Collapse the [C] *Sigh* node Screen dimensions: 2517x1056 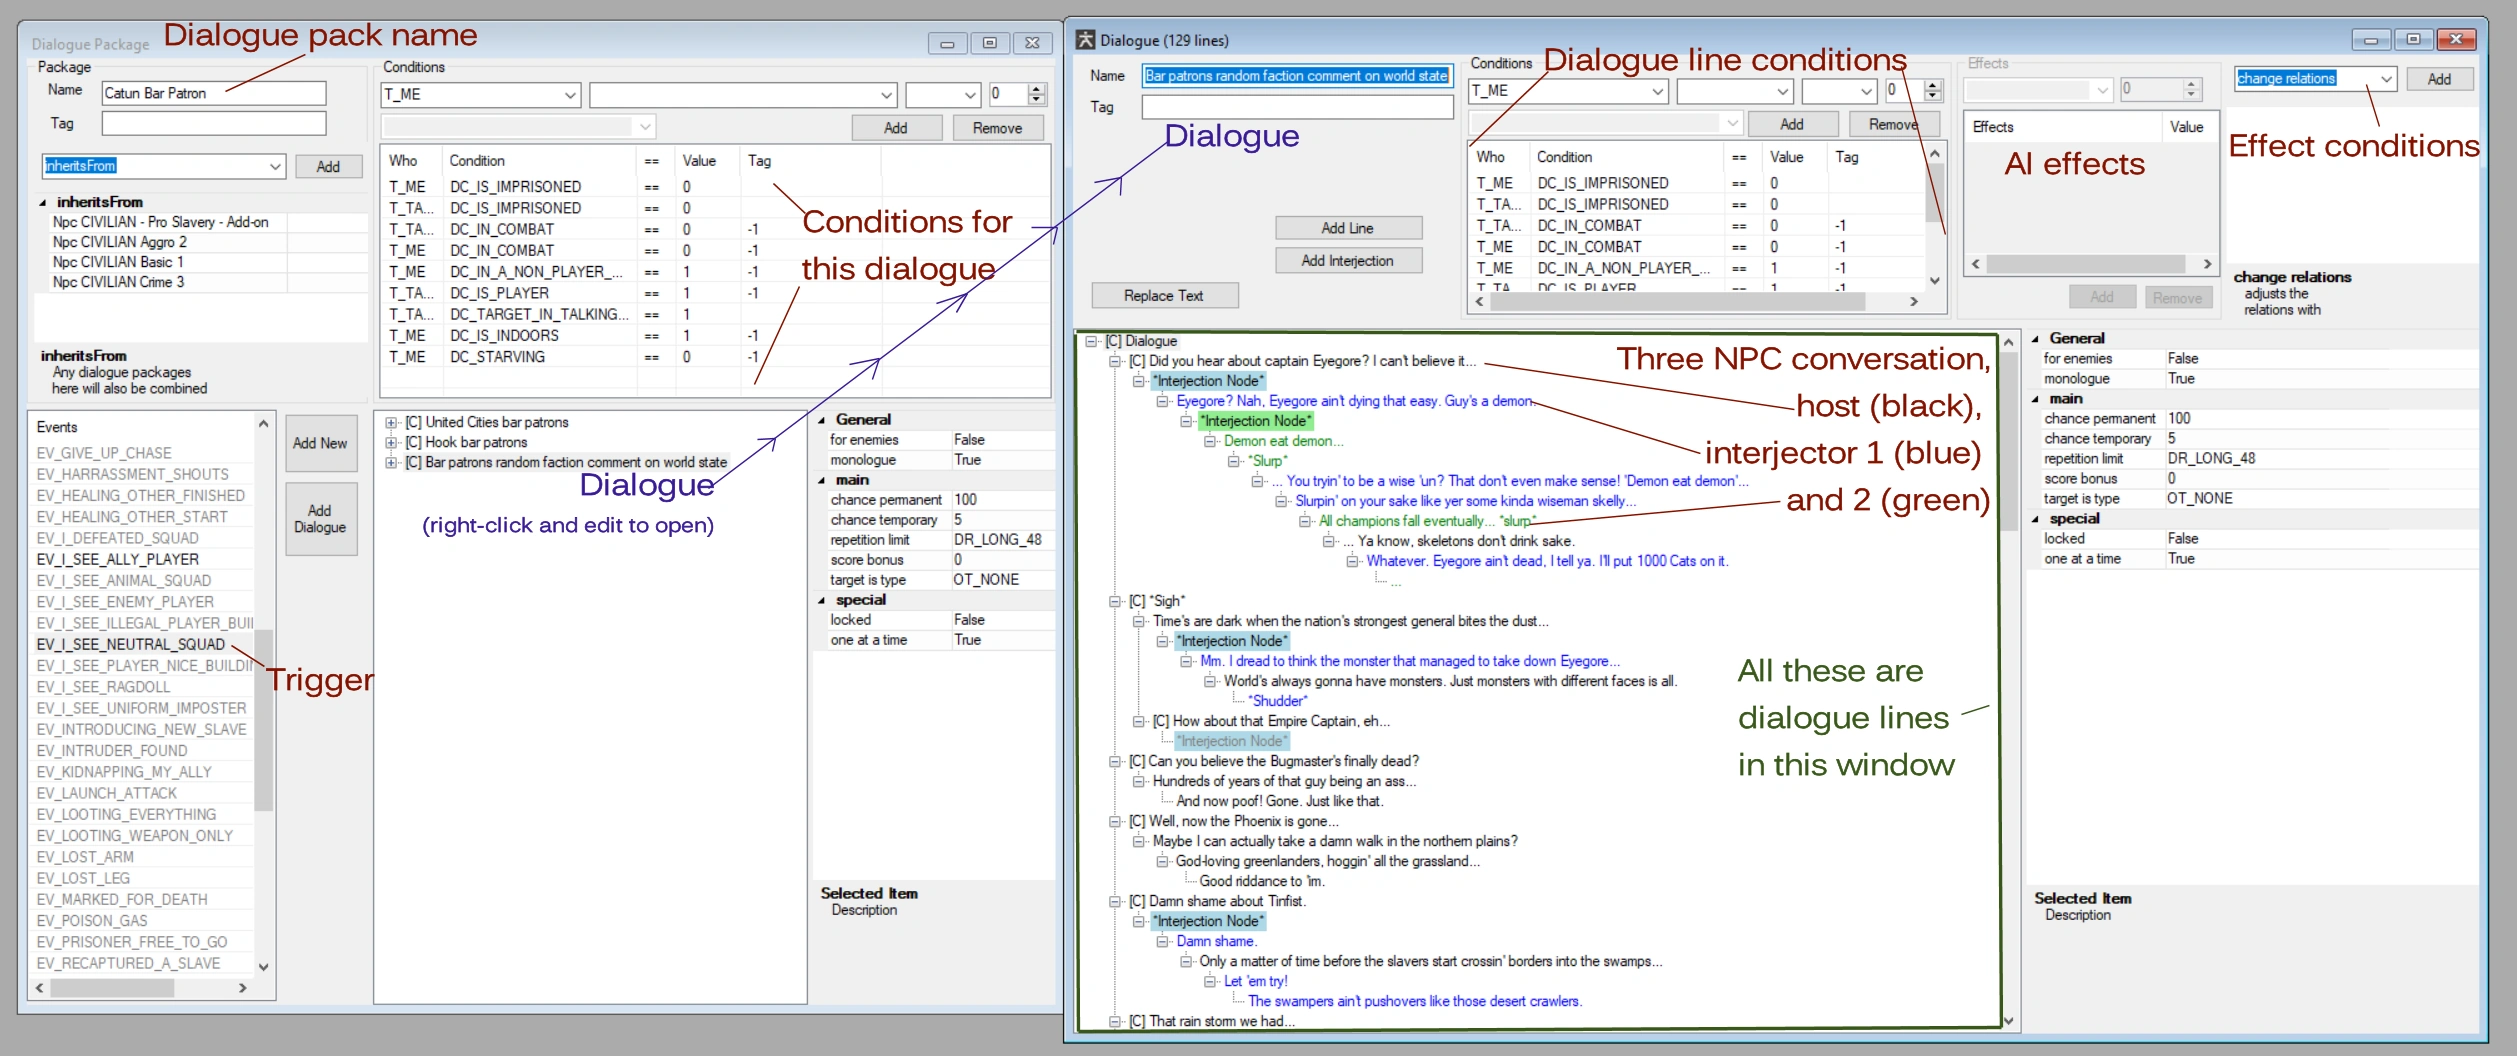[1115, 601]
